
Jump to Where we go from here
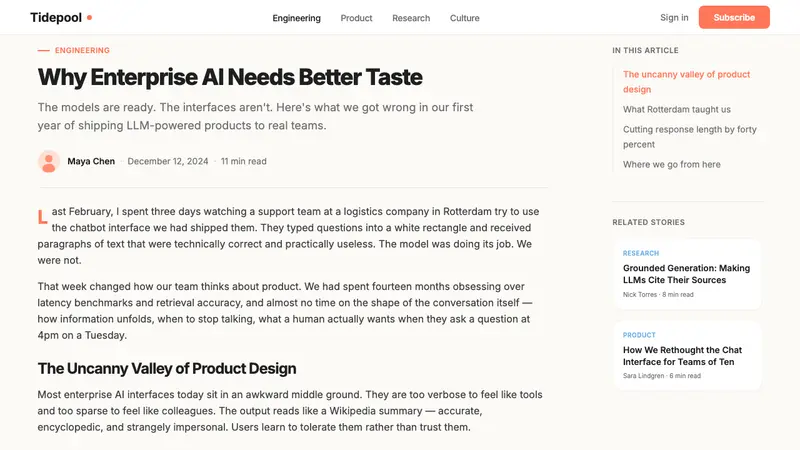click(x=671, y=164)
